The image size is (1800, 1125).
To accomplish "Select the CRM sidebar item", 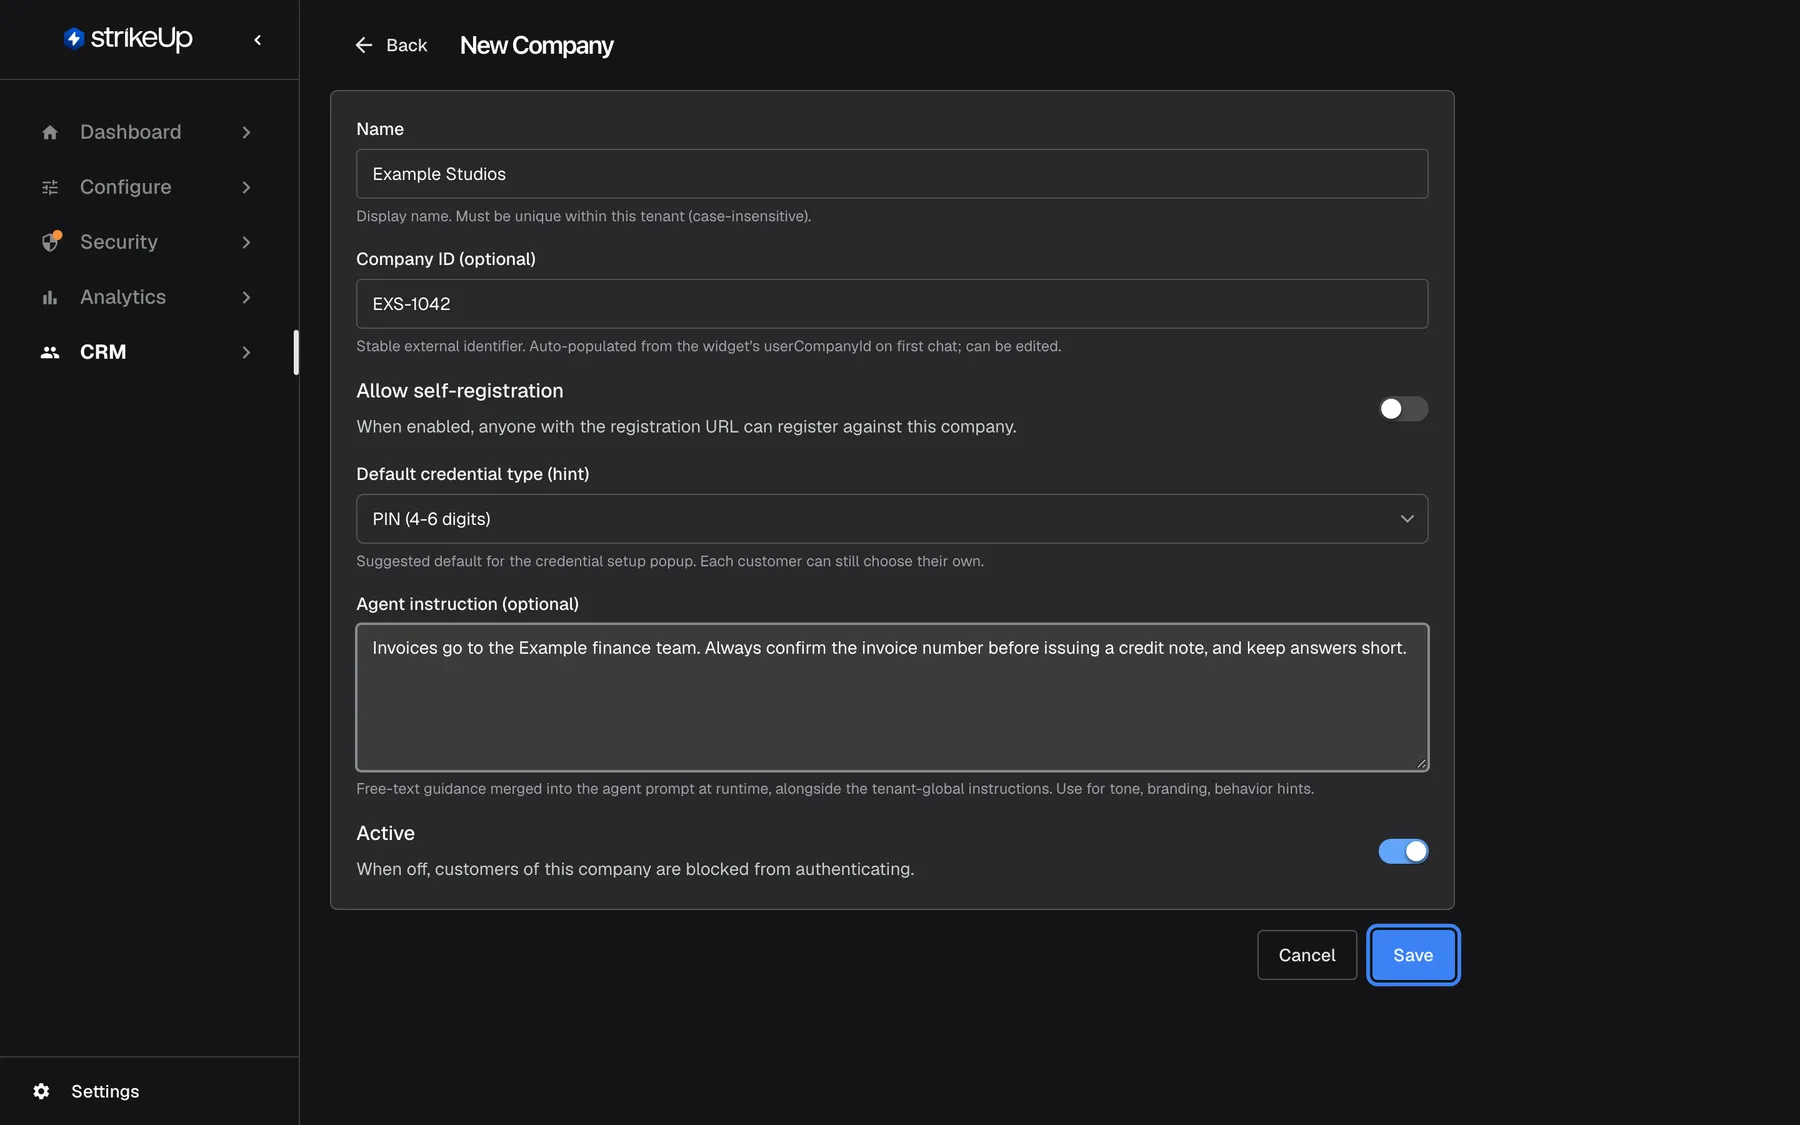I will [147, 352].
